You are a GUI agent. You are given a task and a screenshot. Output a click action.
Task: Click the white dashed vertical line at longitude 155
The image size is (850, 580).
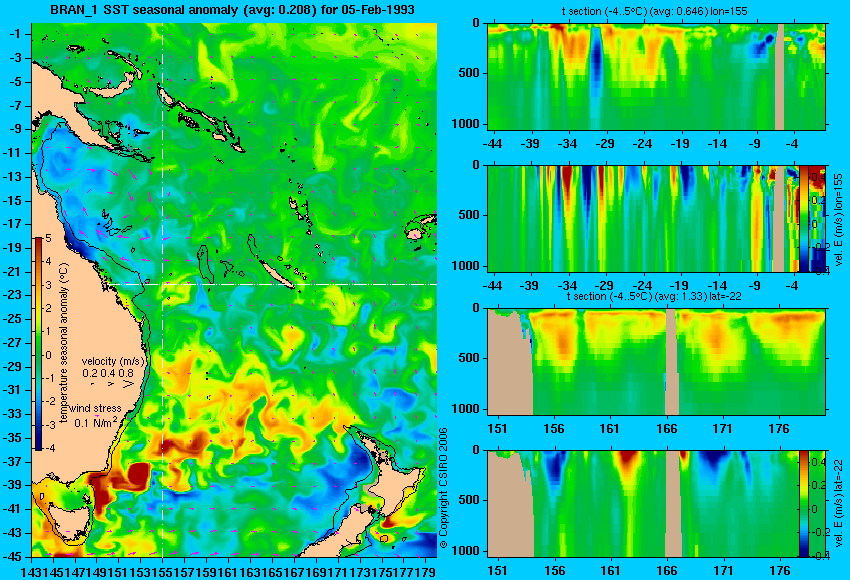163,289
